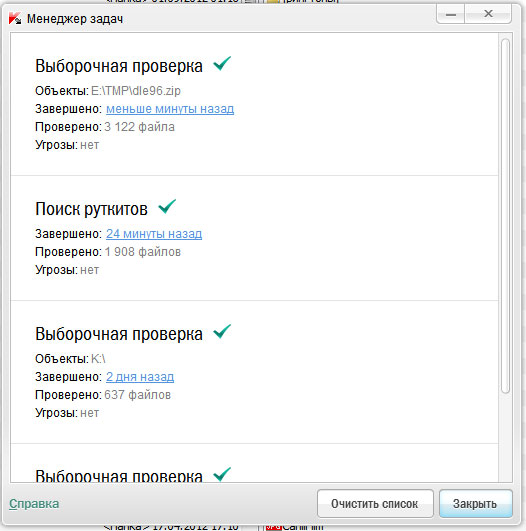526x531 pixels.
Task: Minimize the Менеджер задач window
Action: click(x=450, y=14)
